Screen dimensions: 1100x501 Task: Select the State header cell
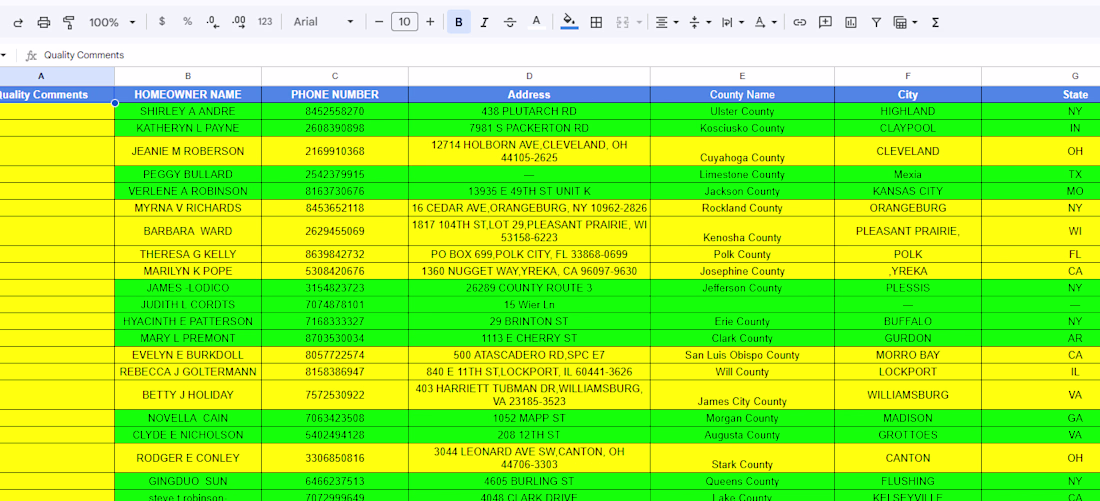pyautogui.click(x=1040, y=94)
